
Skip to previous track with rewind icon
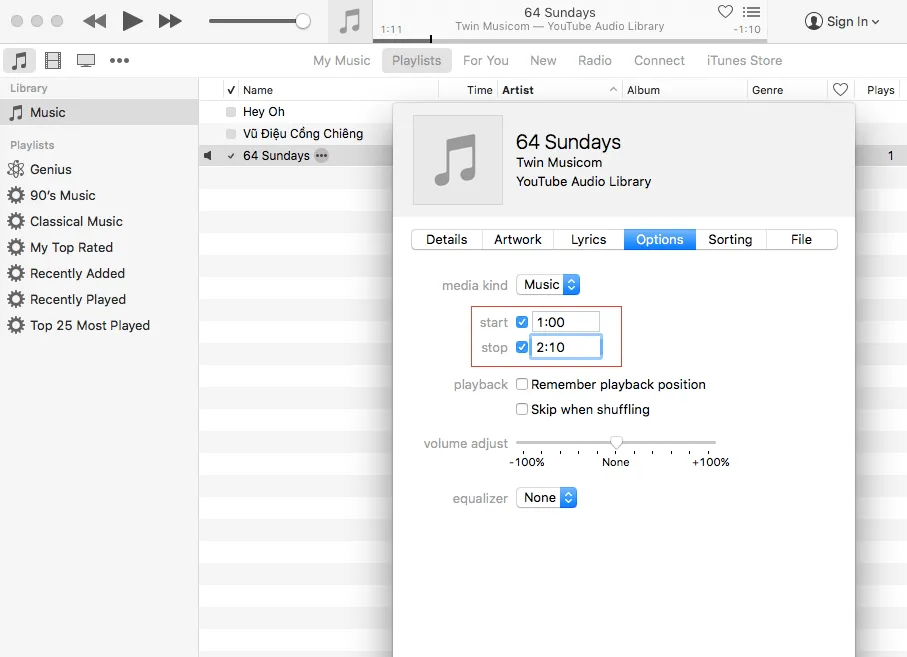click(x=94, y=21)
